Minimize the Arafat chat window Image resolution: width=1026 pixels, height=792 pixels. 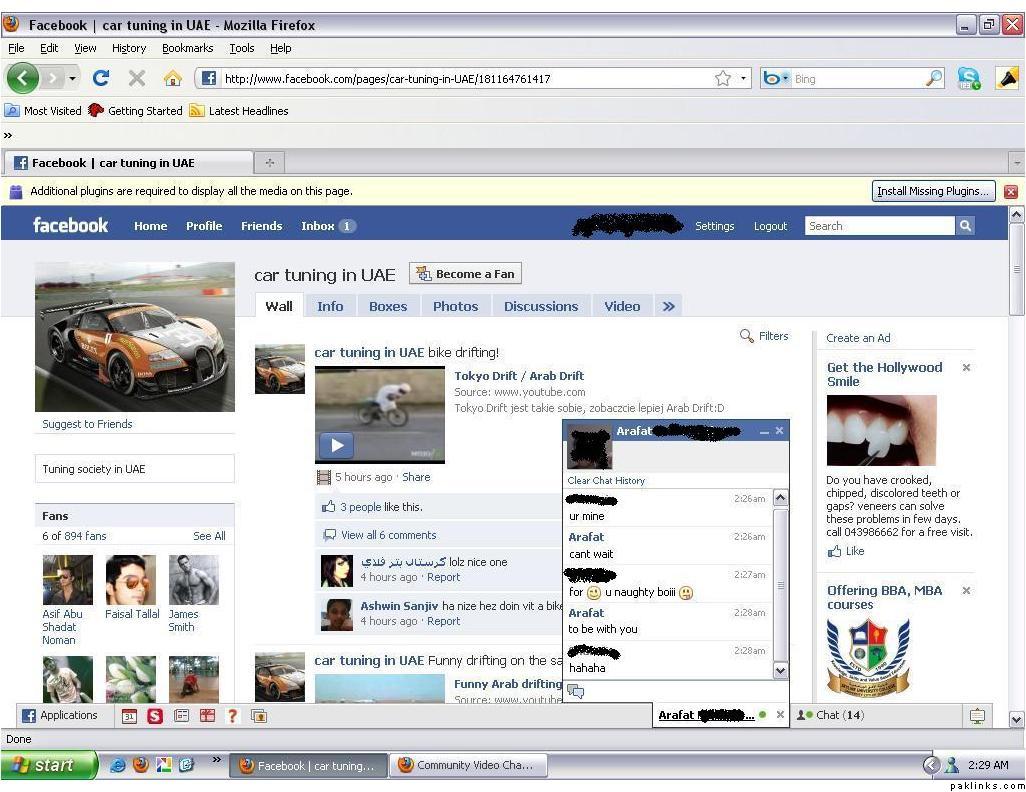764,432
